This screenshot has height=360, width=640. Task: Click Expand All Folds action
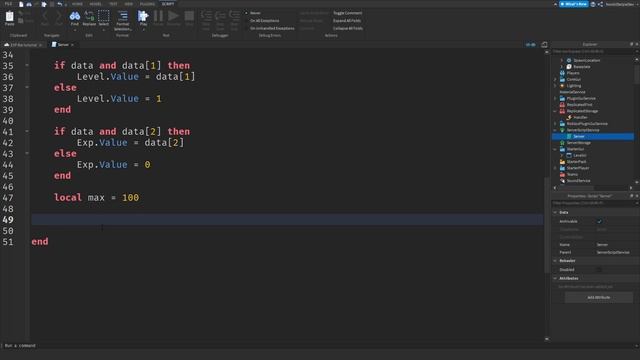(x=347, y=21)
